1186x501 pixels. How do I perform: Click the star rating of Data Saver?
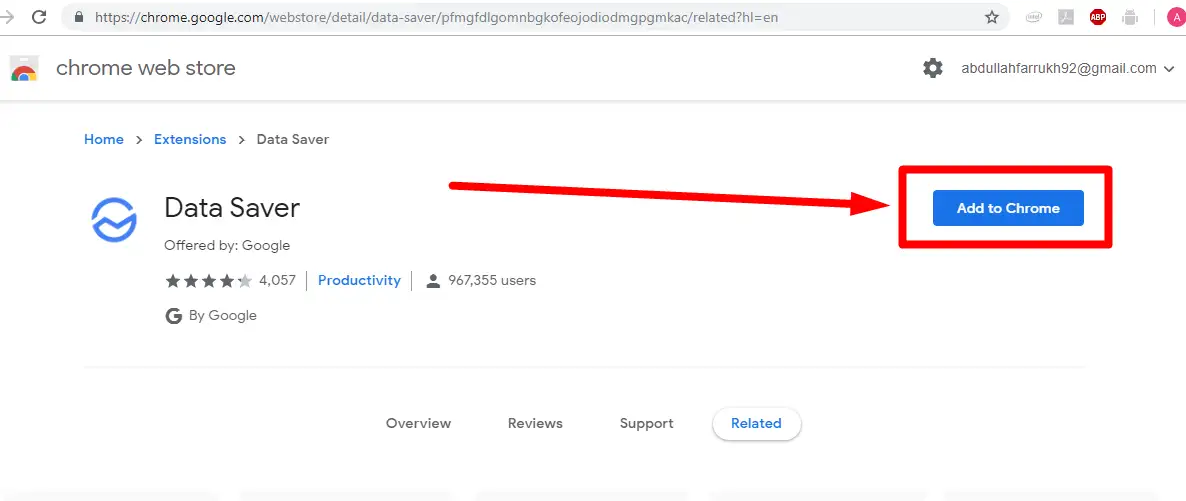coord(209,281)
